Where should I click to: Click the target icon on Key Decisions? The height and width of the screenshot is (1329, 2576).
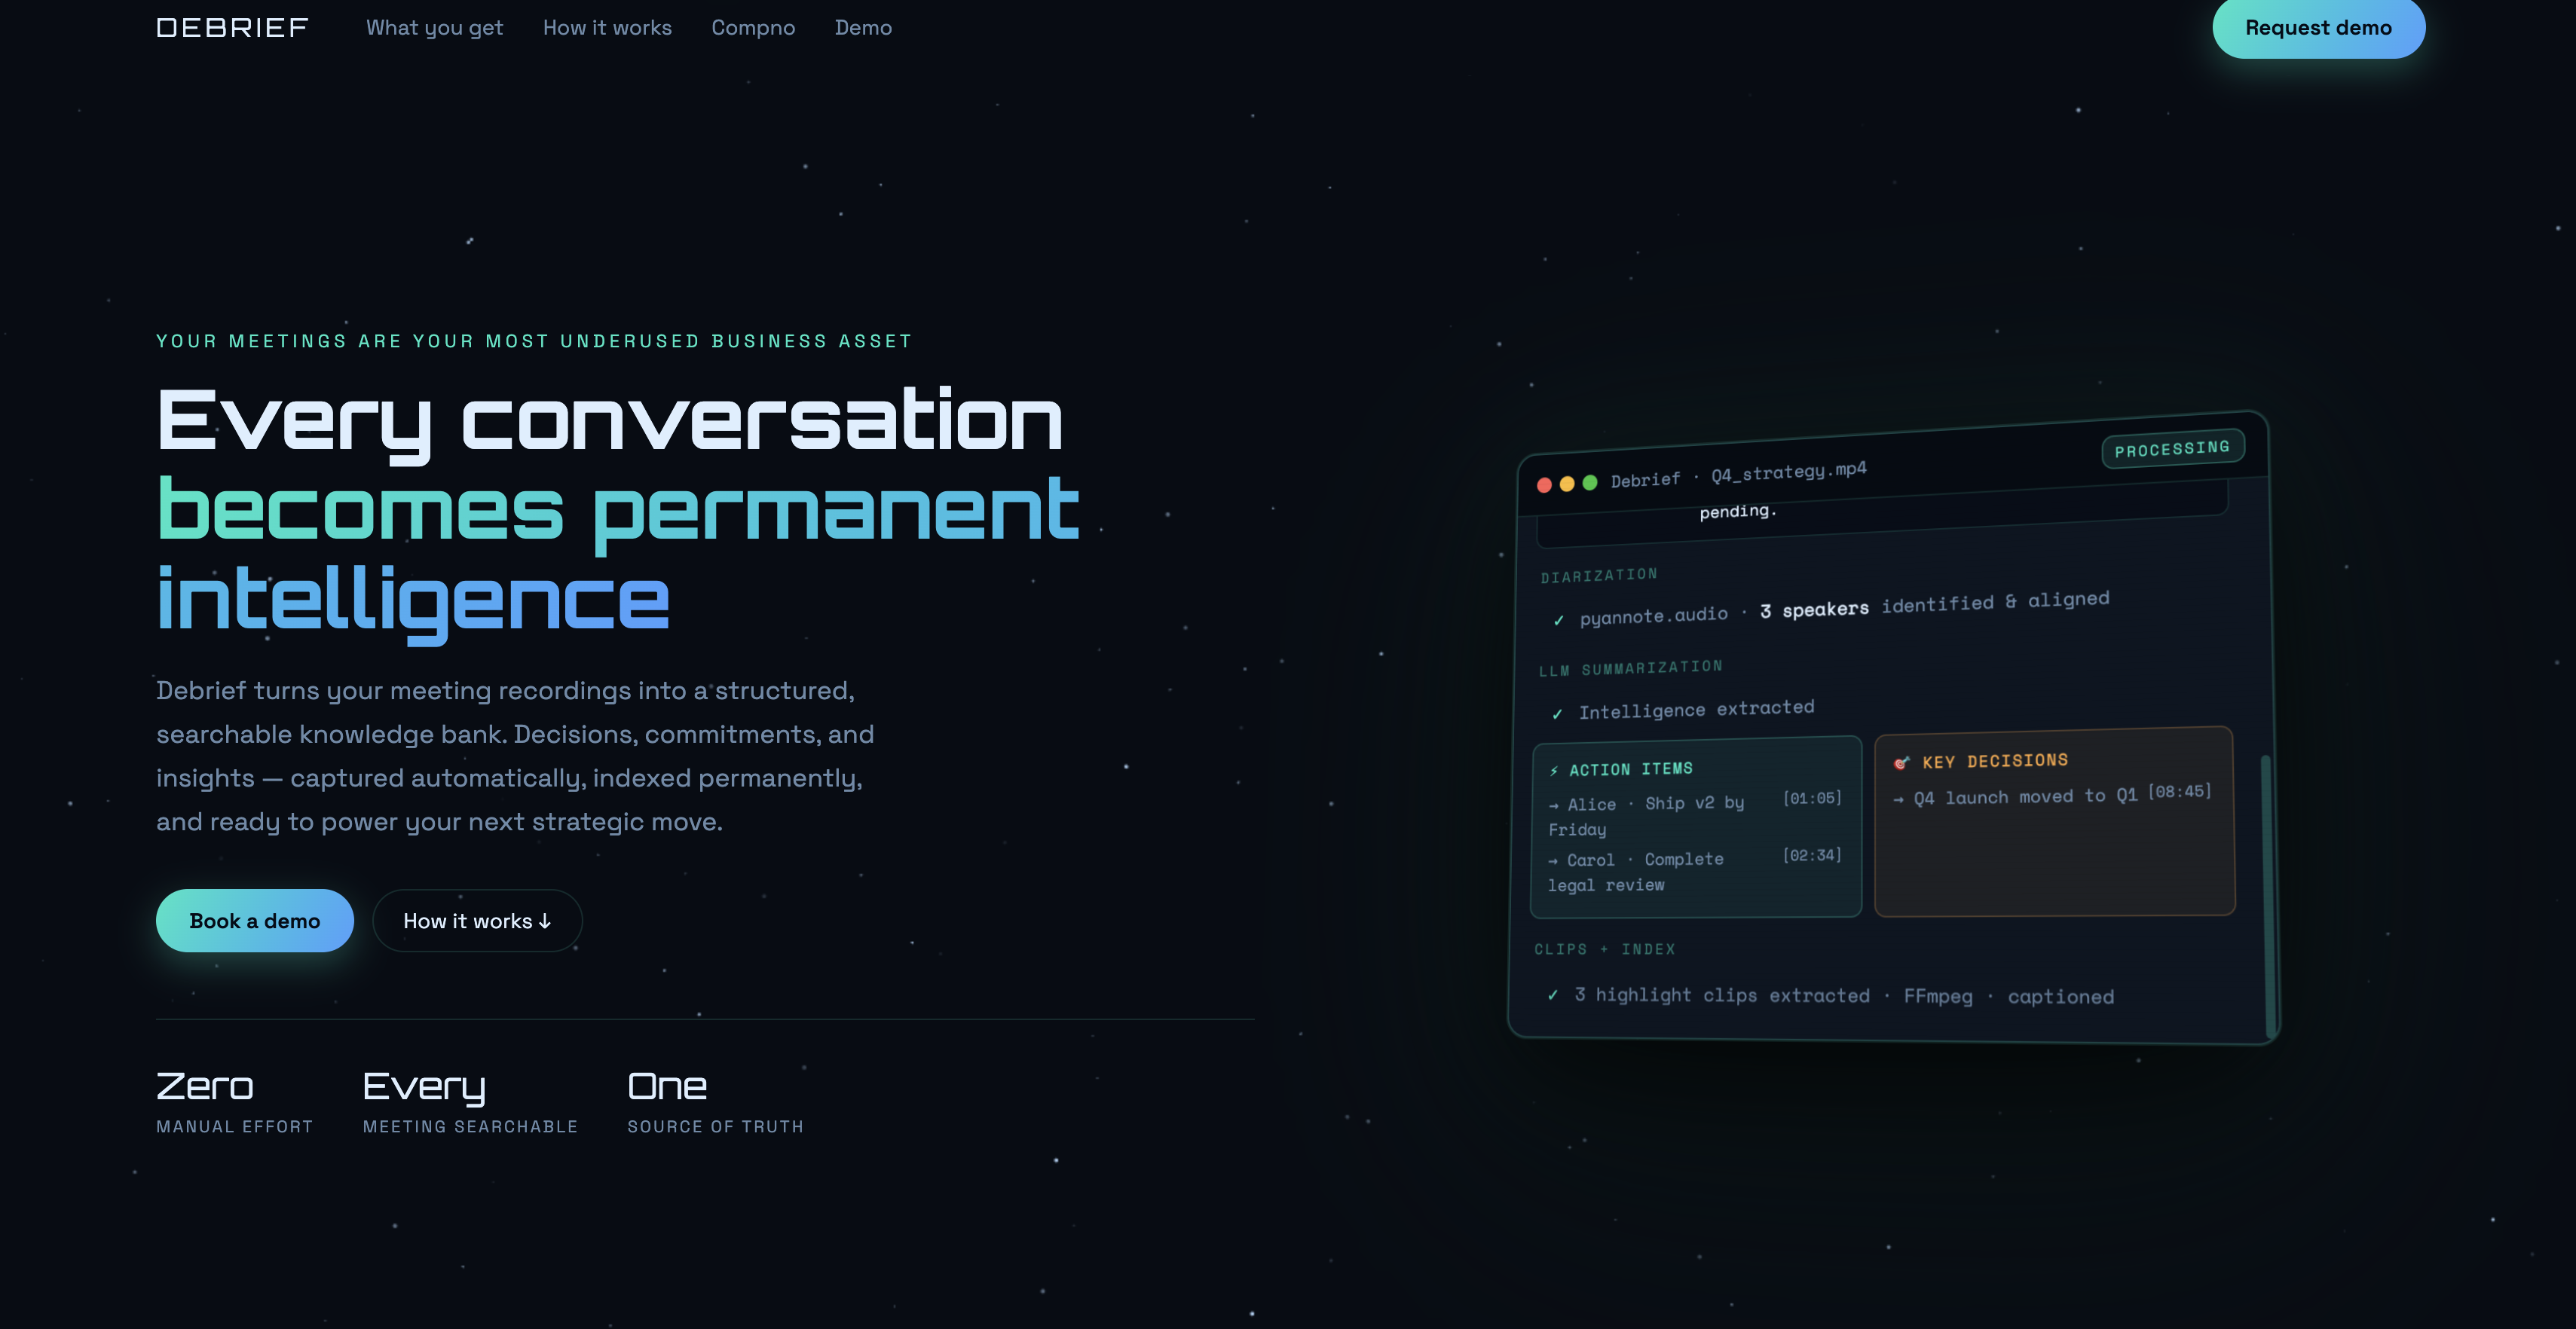coord(1901,763)
